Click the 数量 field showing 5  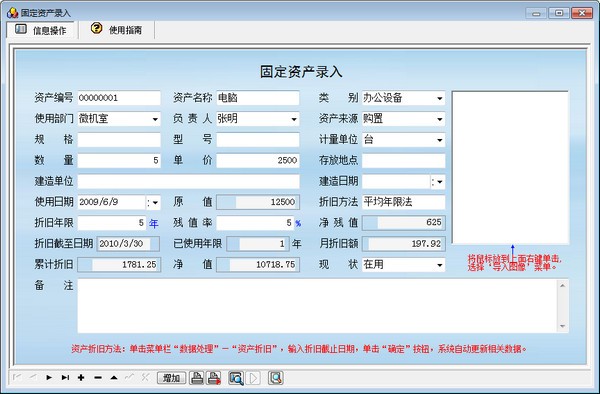(x=119, y=160)
